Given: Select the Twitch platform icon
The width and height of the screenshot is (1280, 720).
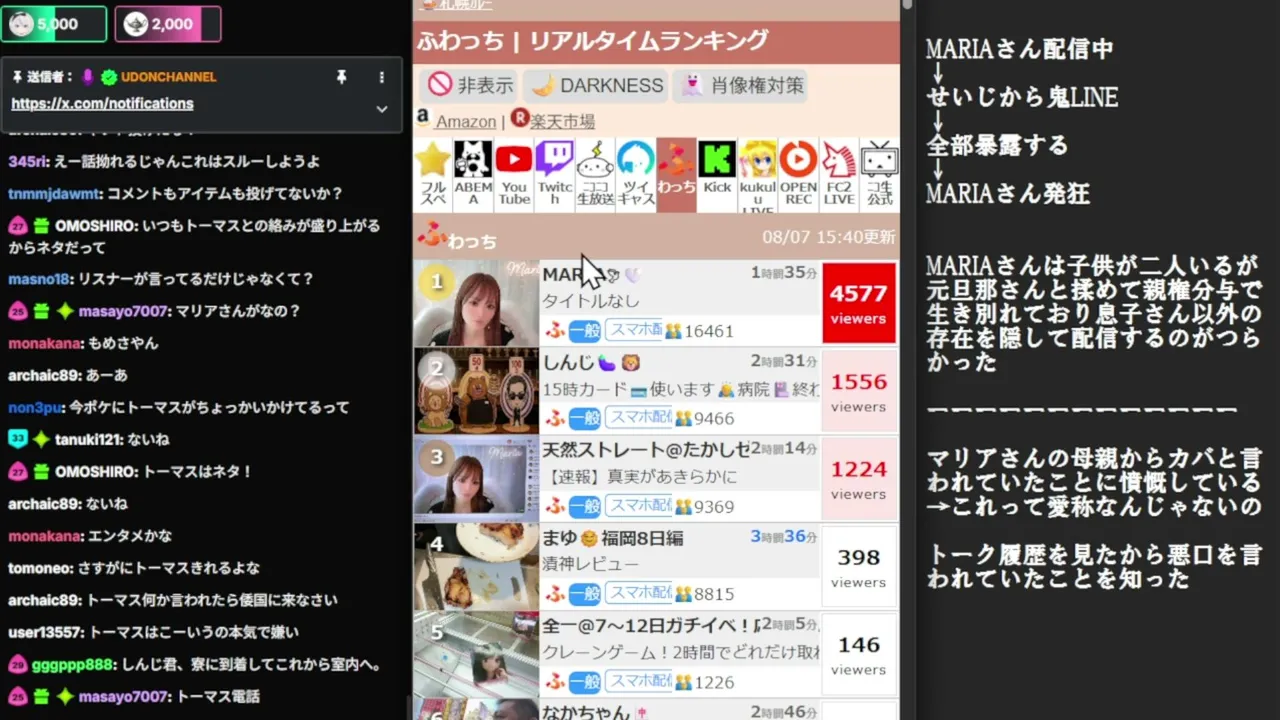Looking at the screenshot, I should point(555,175).
